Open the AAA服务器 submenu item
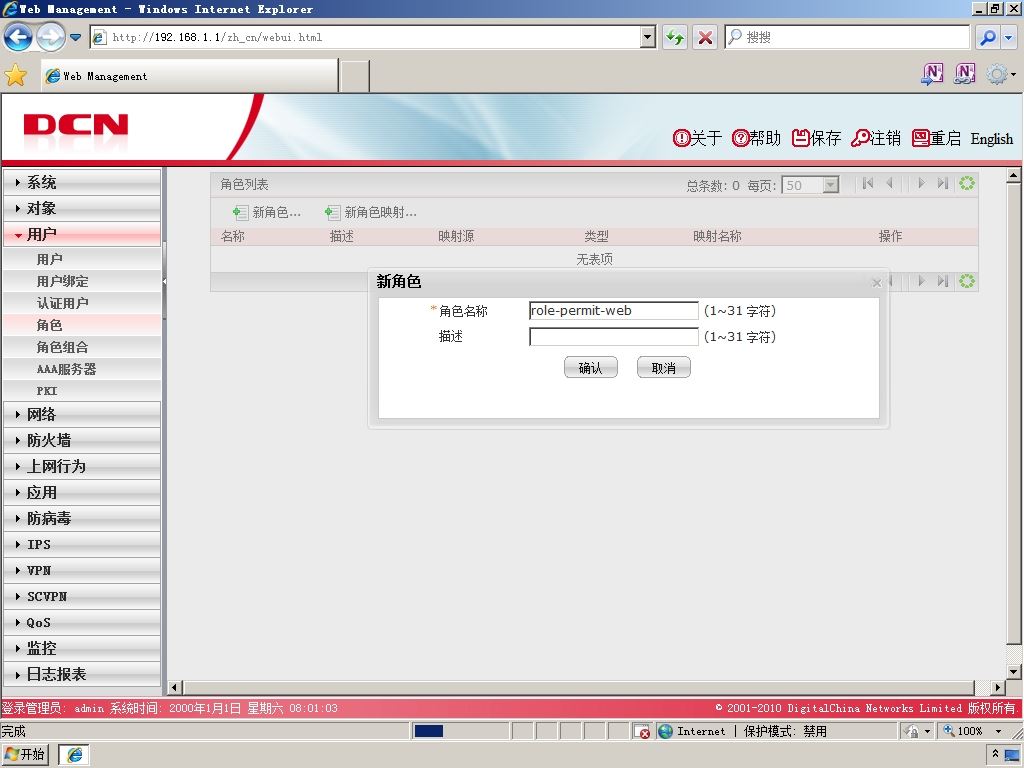This screenshot has height=768, width=1024. (82, 369)
